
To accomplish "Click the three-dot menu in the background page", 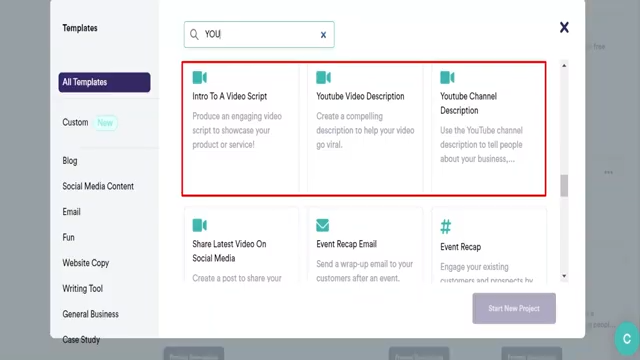I will 609,172.
